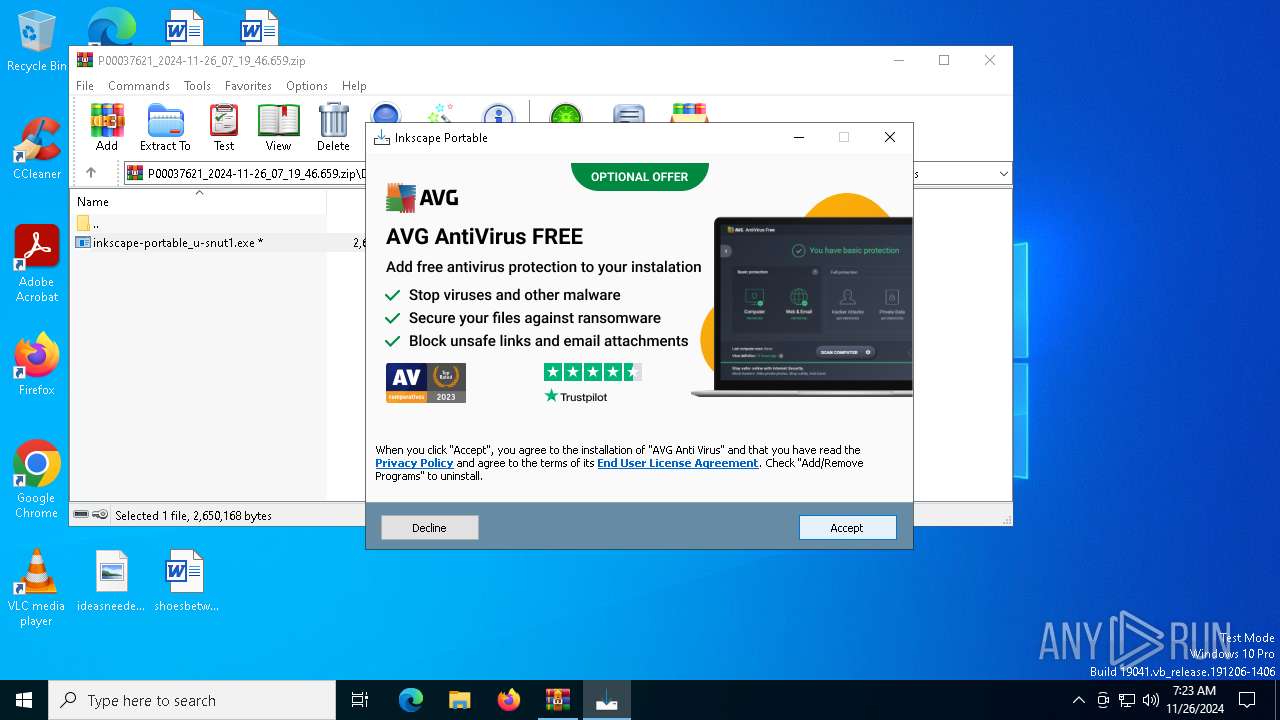This screenshot has height=720, width=1280.
Task: Click the taskbar search box
Action: (192, 700)
